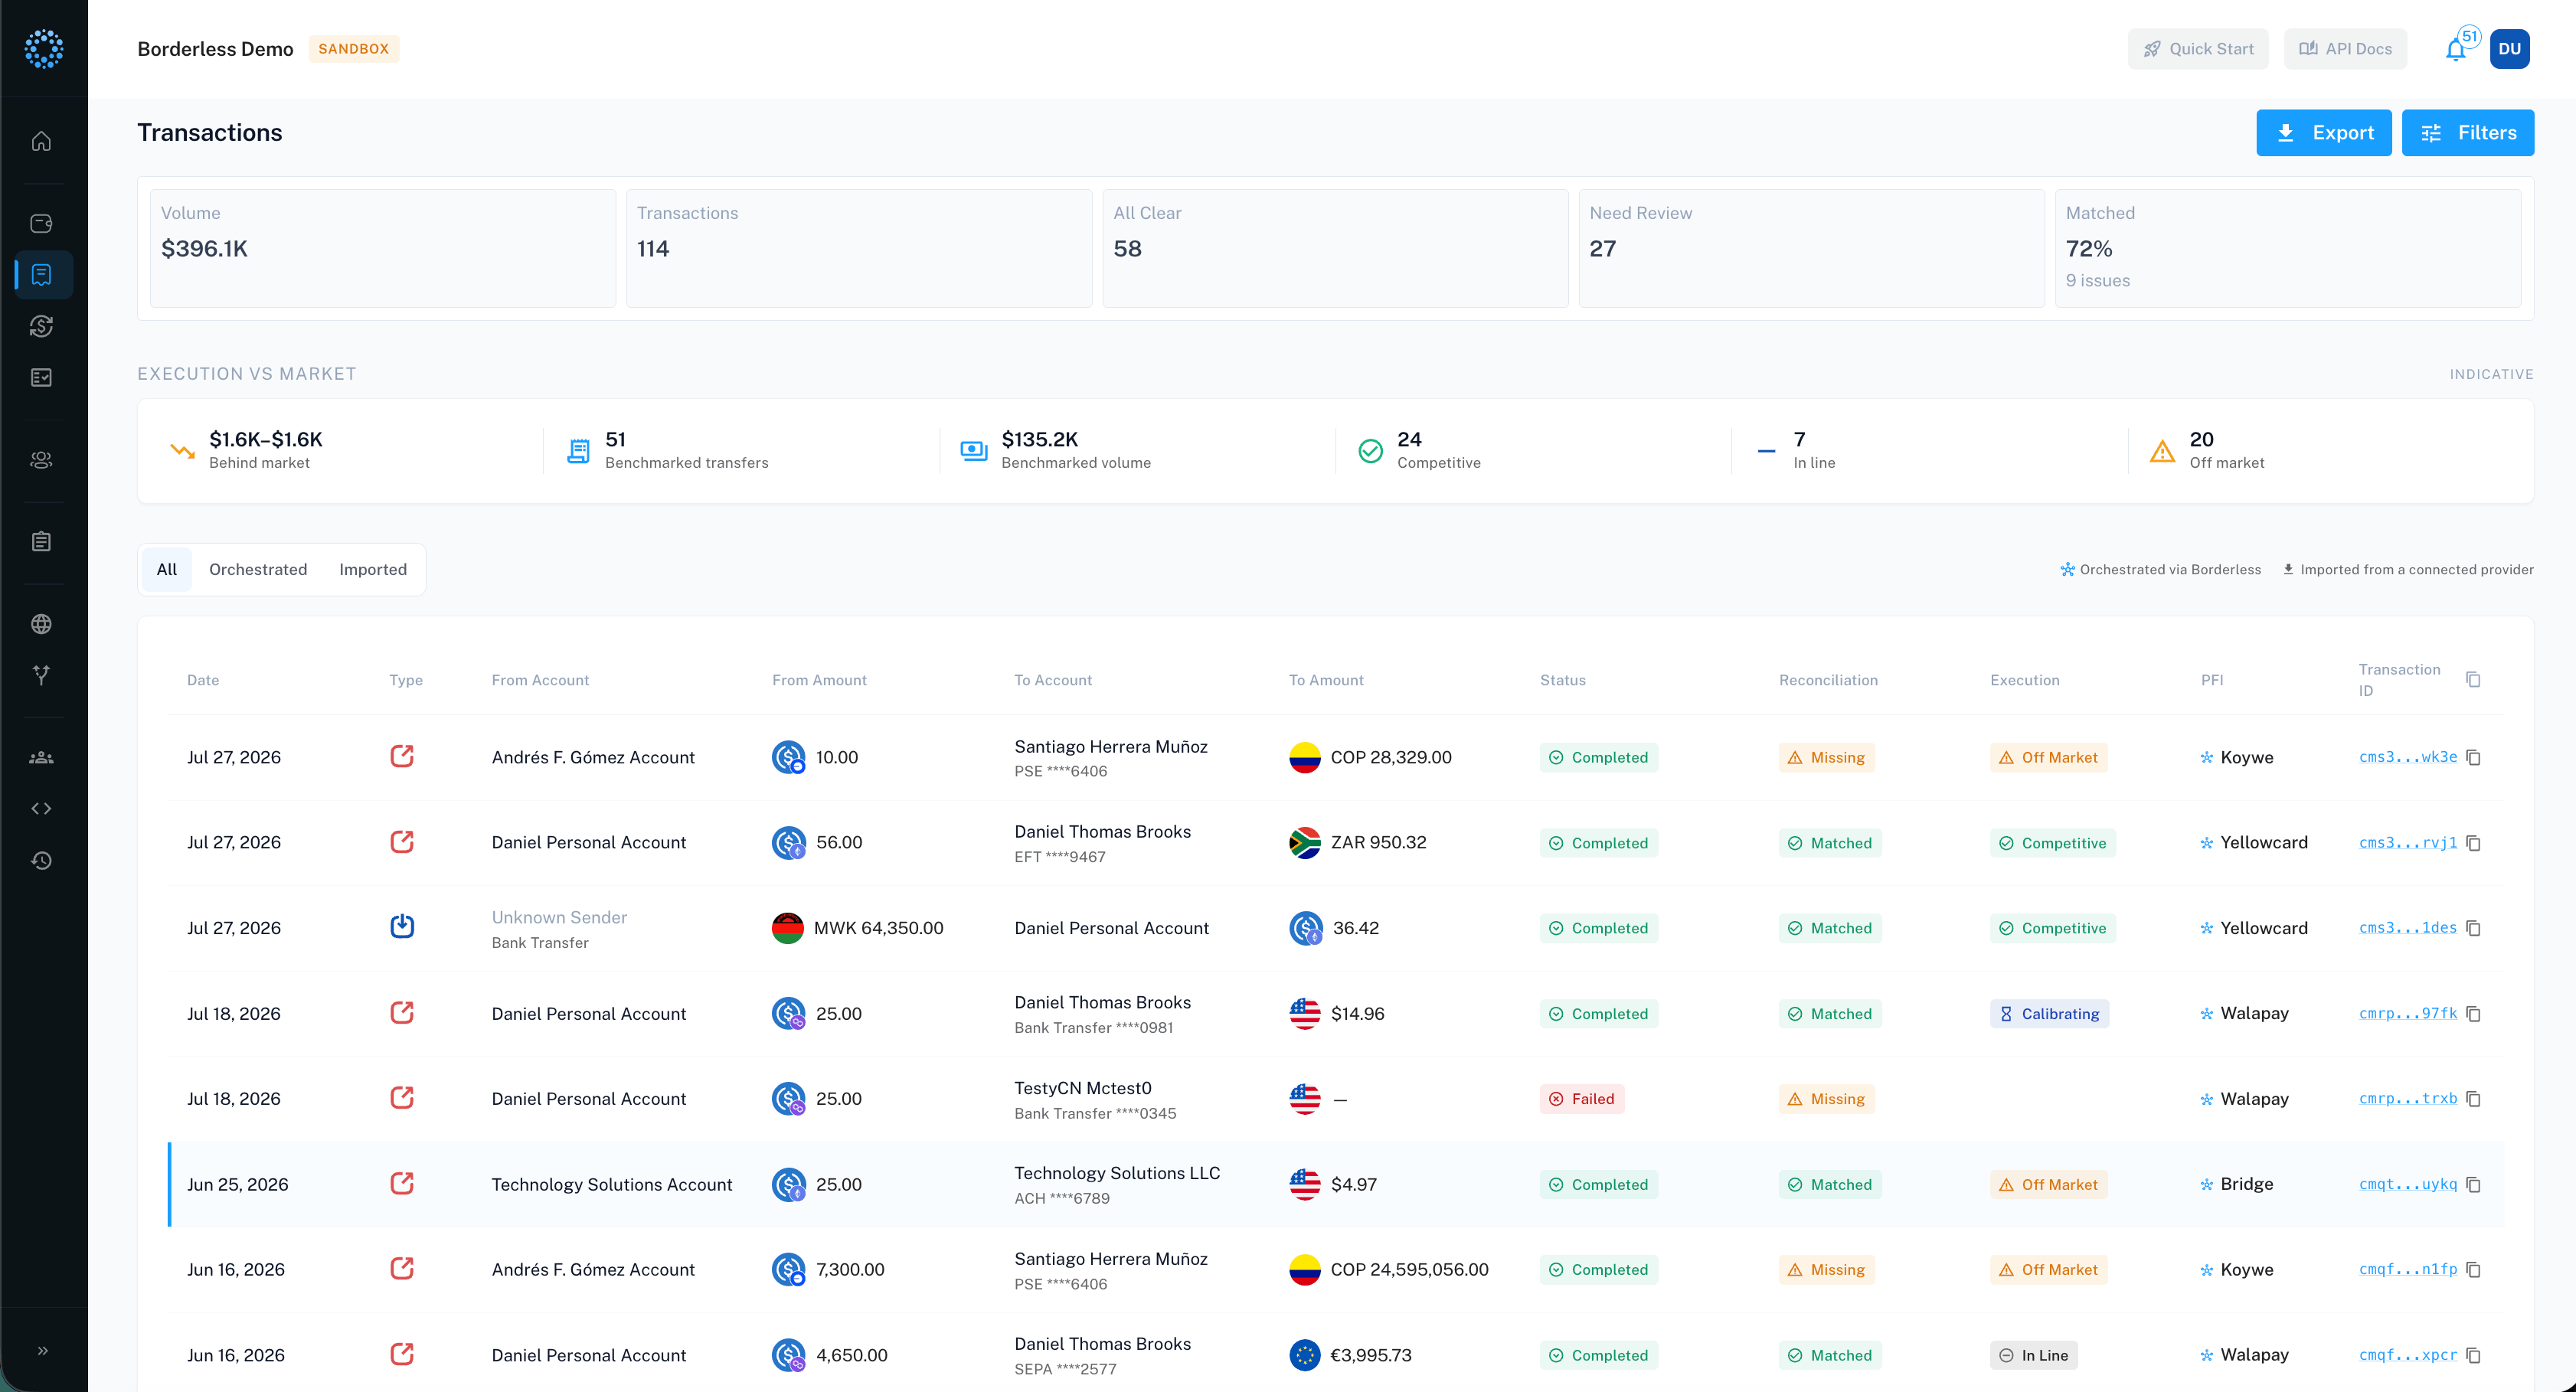Viewport: 2576px width, 1392px height.
Task: Click the SANDBOX badge
Action: [354, 49]
